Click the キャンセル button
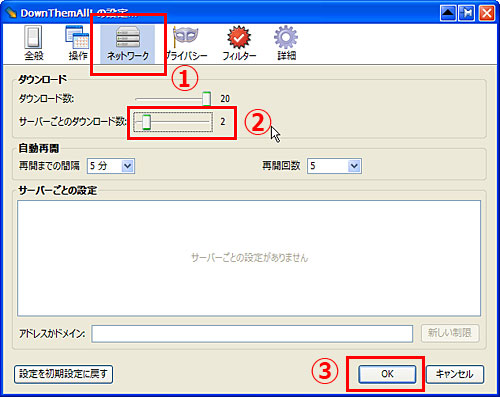 (x=455, y=374)
